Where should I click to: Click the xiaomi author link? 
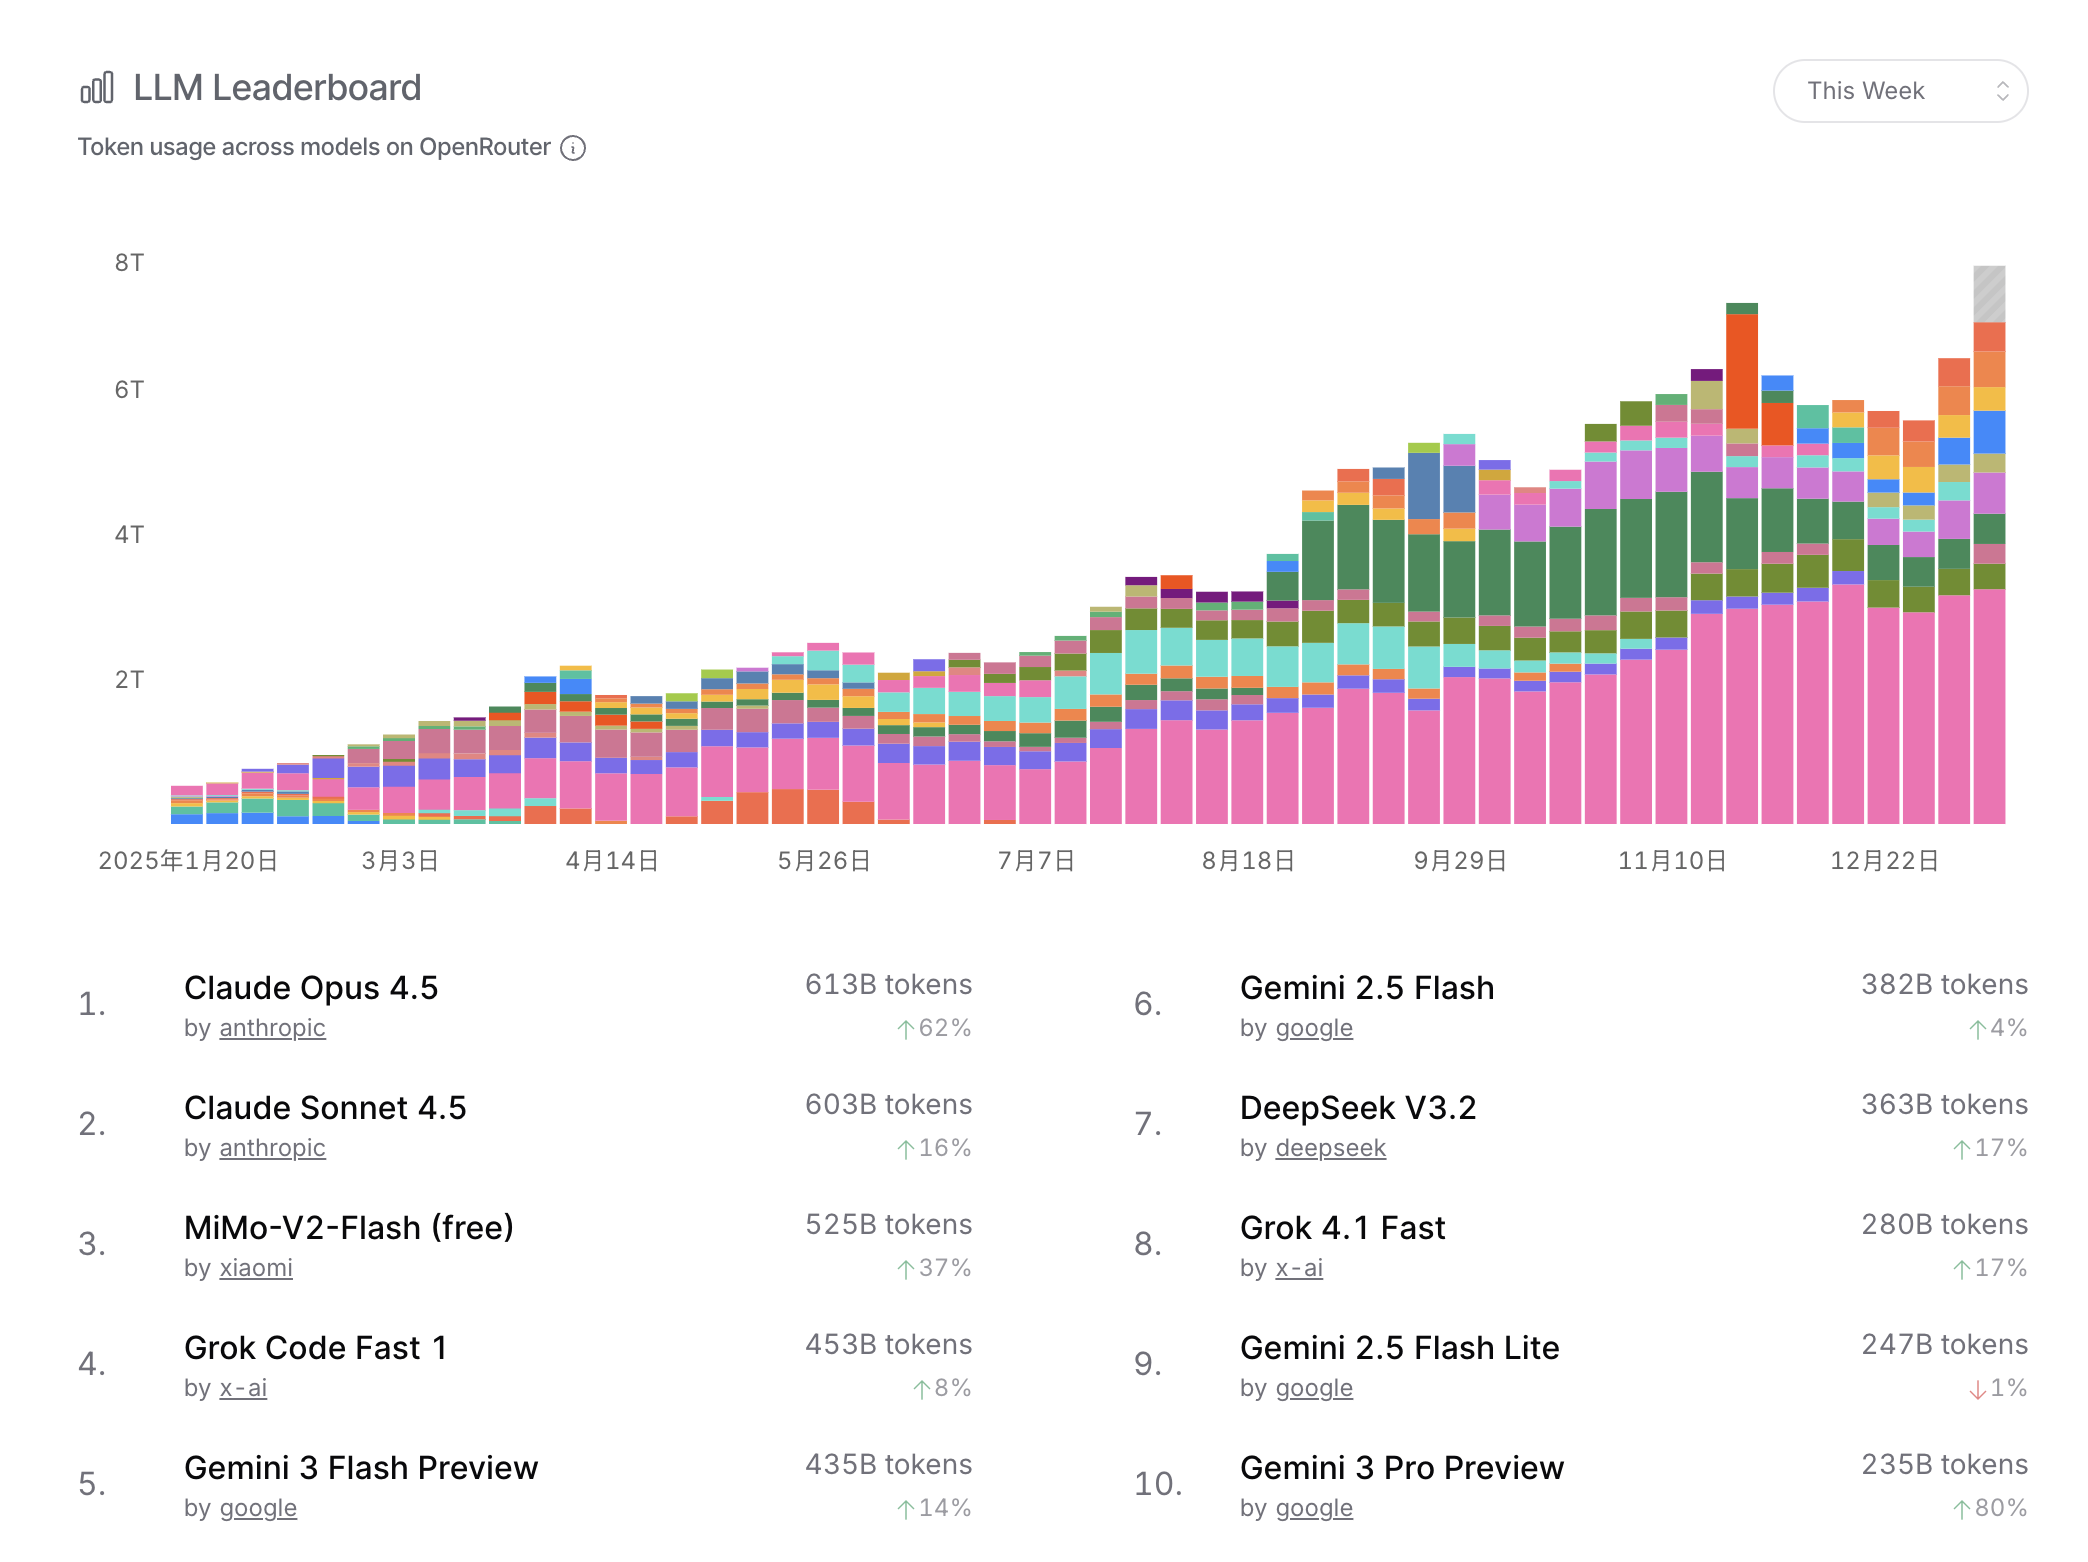(x=256, y=1268)
